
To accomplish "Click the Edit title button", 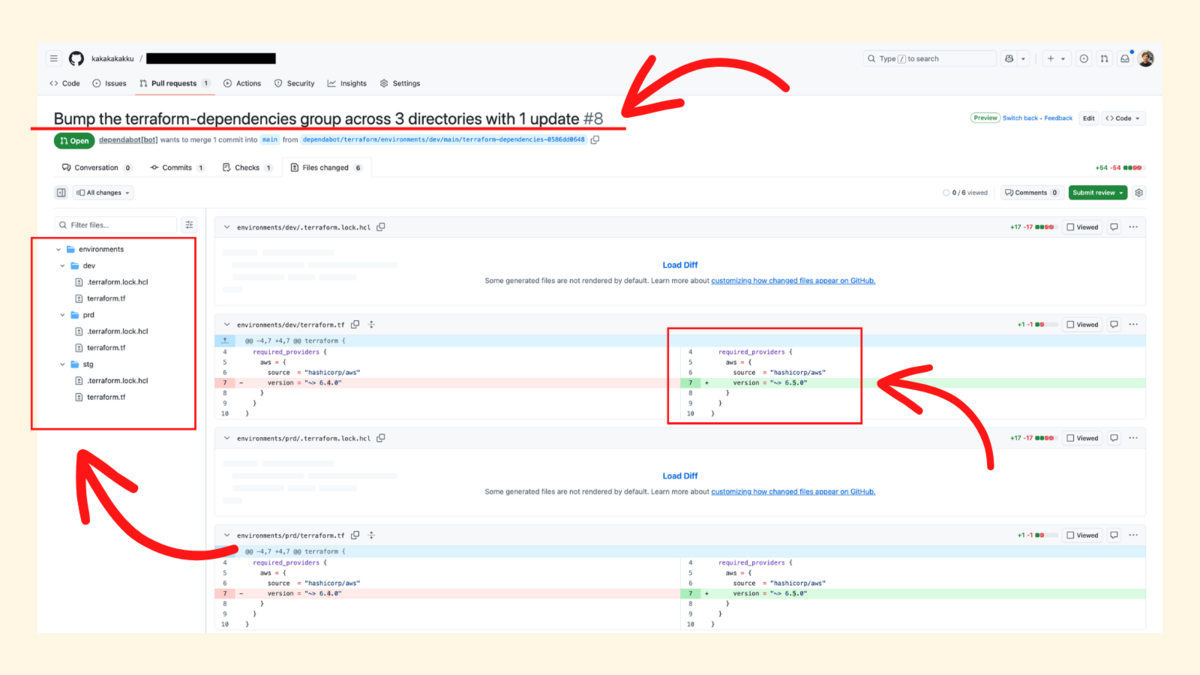I will (x=1088, y=118).
